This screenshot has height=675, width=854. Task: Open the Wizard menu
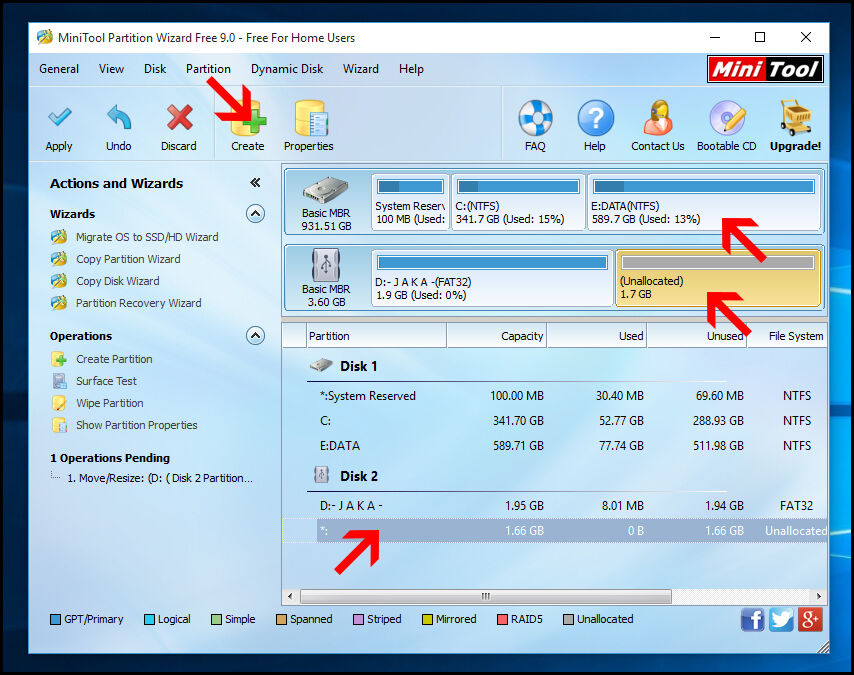(361, 69)
